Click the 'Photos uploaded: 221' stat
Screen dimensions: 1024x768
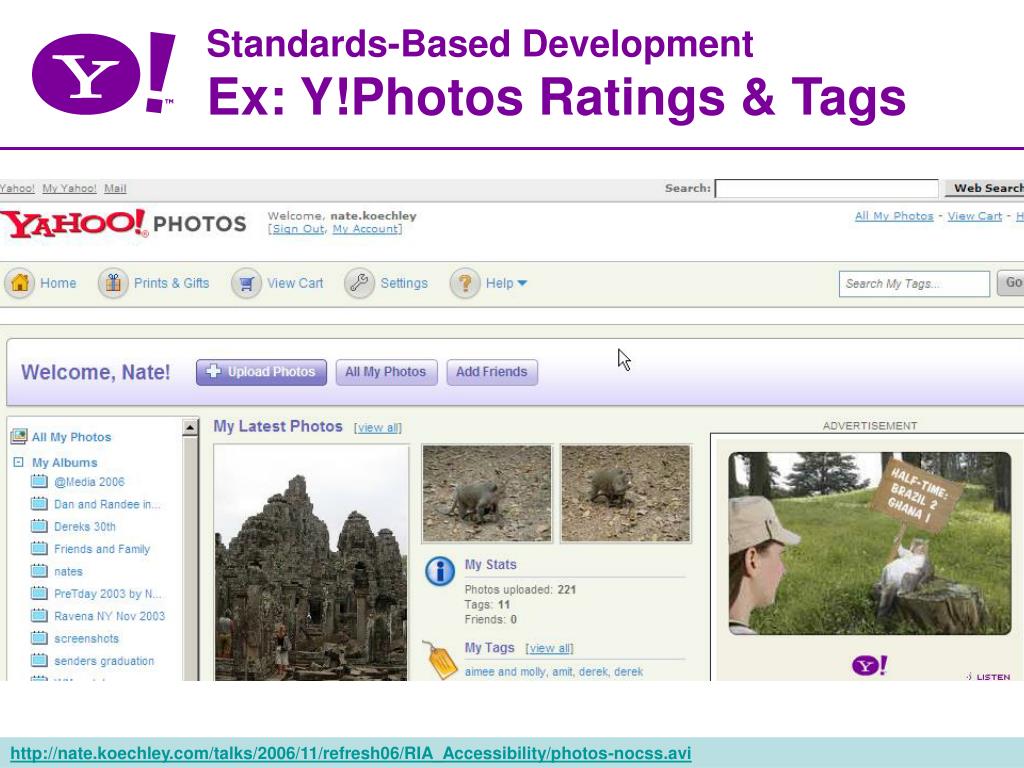click(x=520, y=590)
